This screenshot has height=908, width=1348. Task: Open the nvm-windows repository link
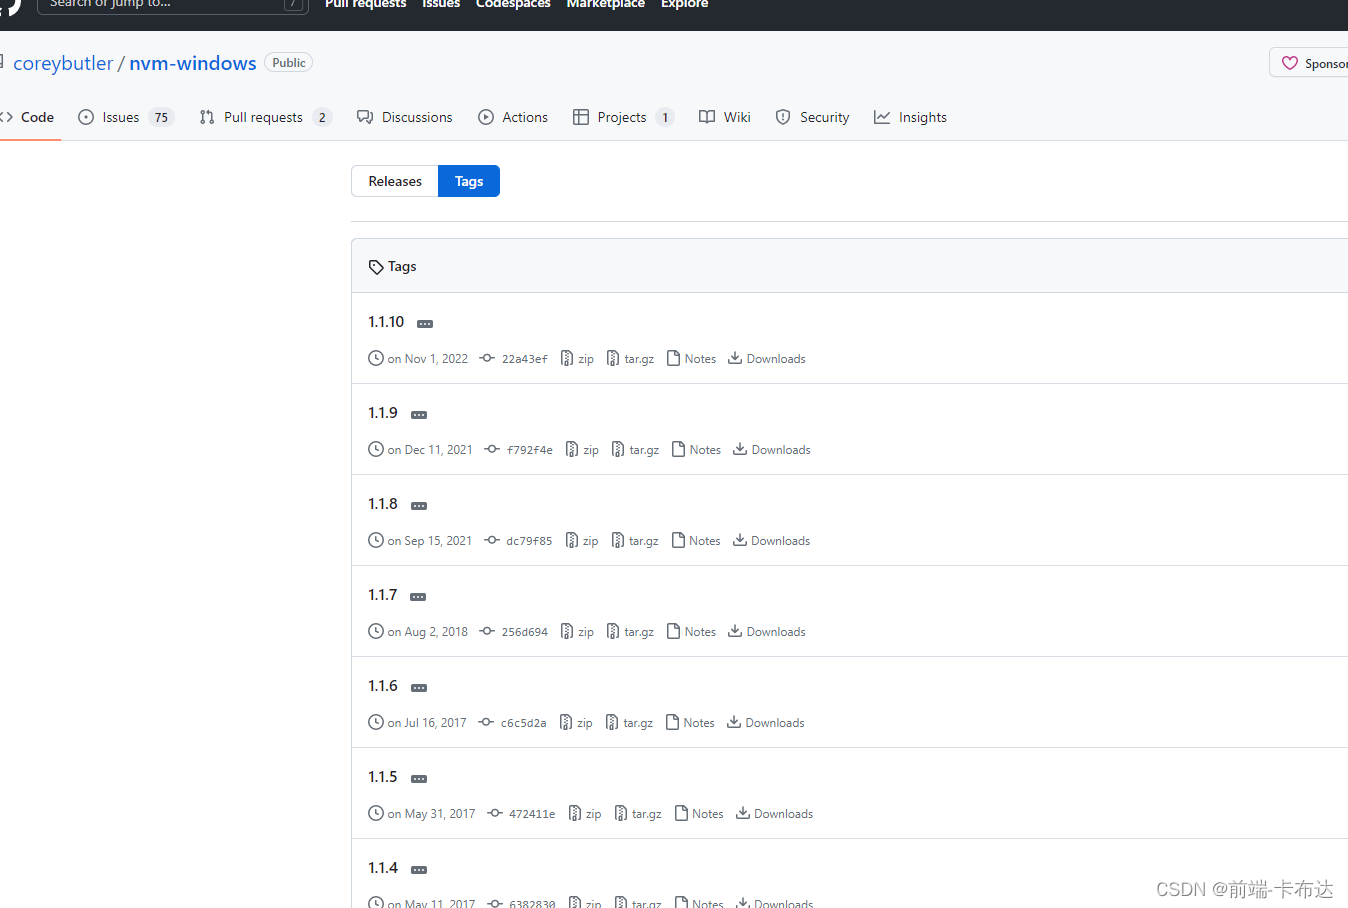coord(193,63)
